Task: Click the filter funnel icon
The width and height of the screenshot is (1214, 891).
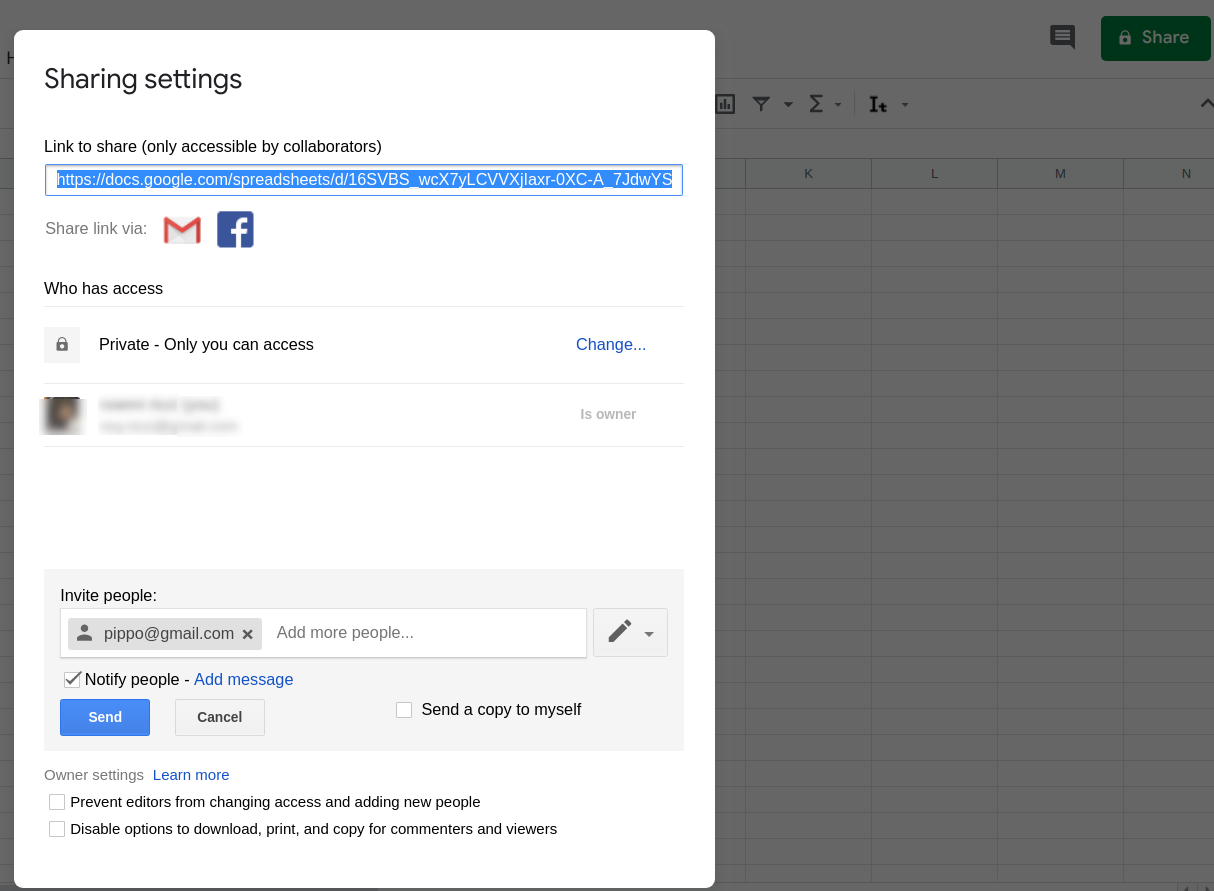Action: (x=761, y=104)
